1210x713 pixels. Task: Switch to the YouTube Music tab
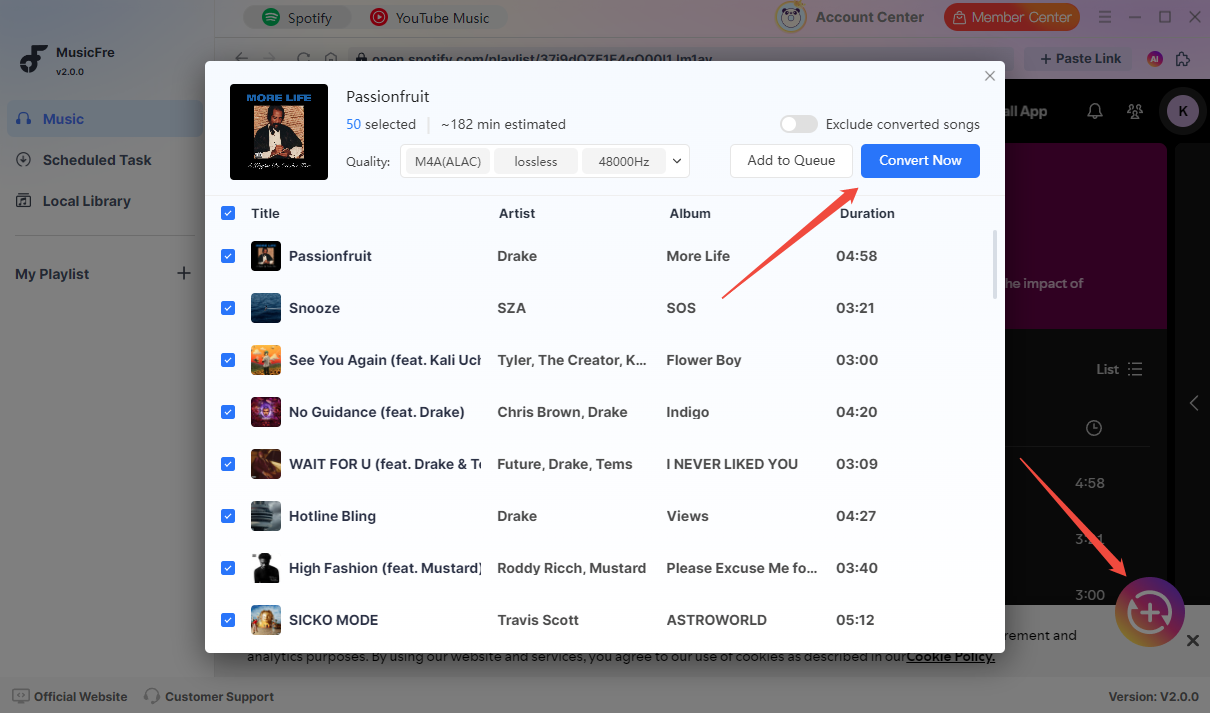pyautogui.click(x=430, y=18)
